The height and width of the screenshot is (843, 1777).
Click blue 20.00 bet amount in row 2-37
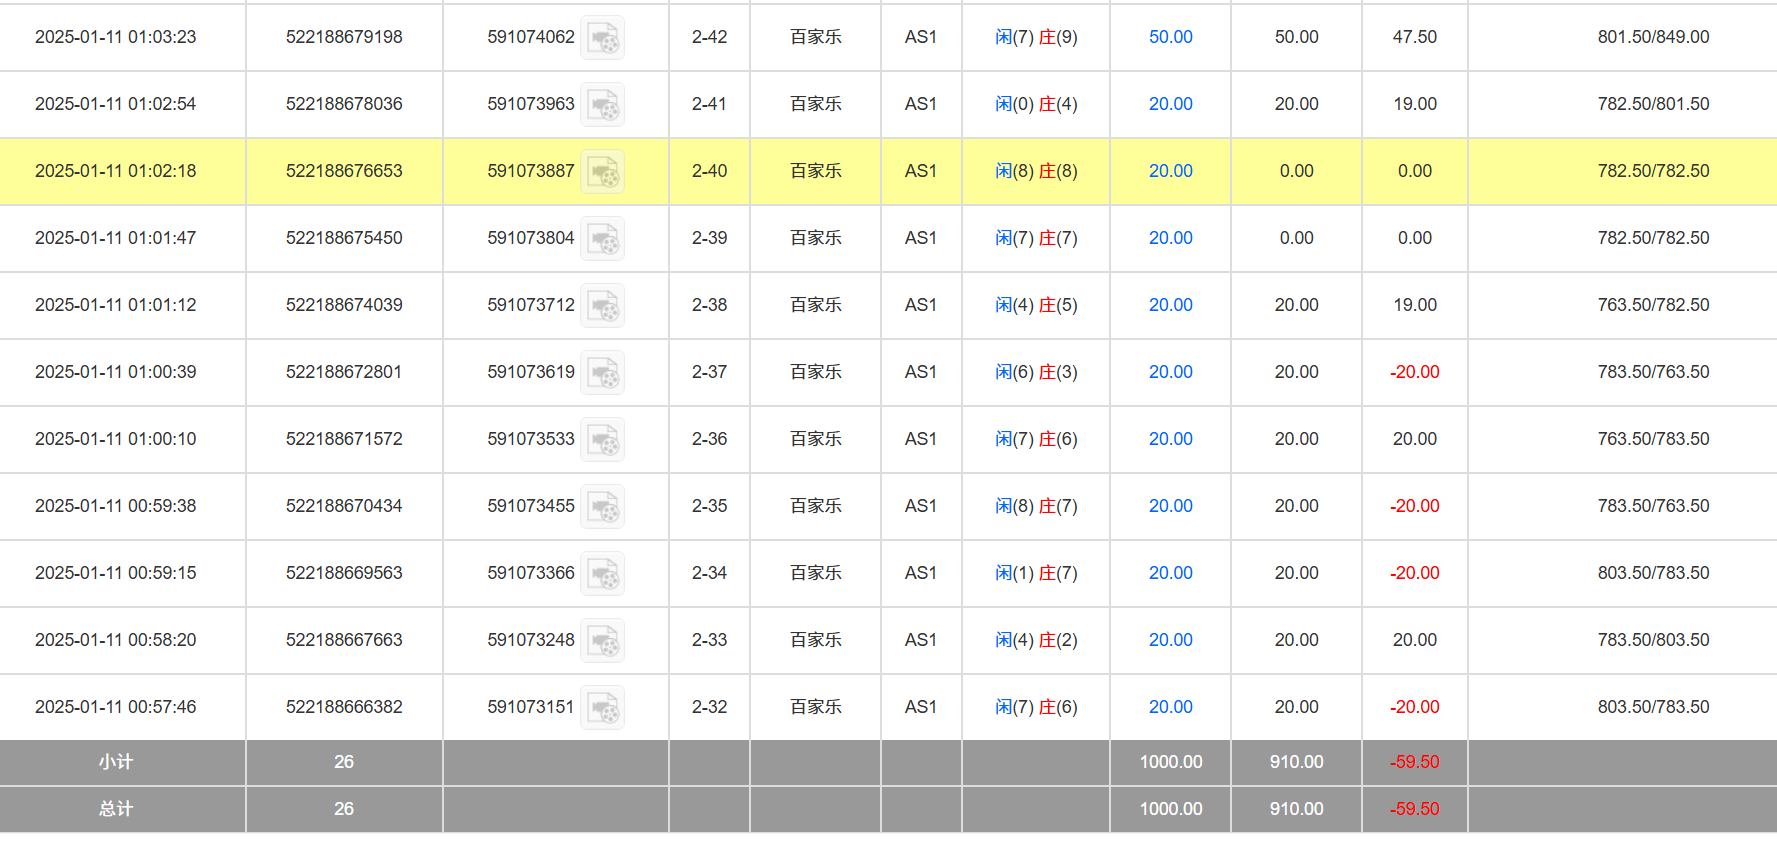pyautogui.click(x=1170, y=372)
